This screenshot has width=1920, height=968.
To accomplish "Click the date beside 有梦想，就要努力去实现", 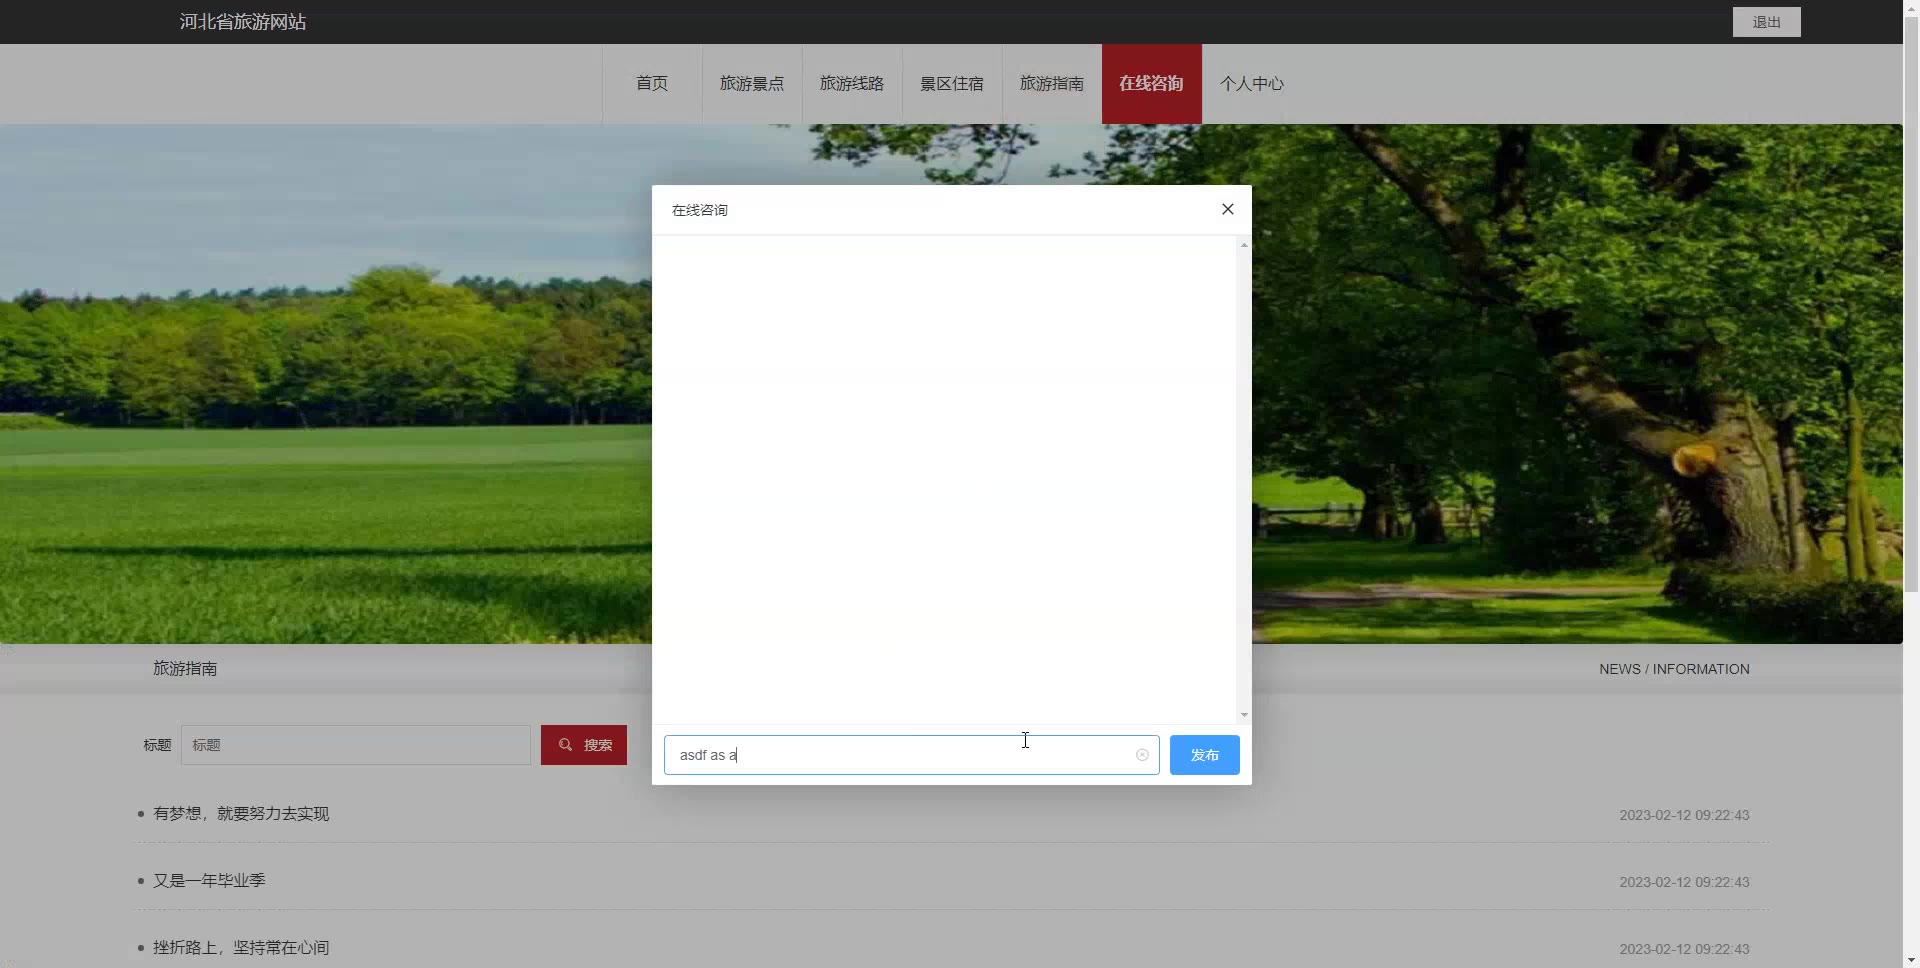I will point(1684,815).
